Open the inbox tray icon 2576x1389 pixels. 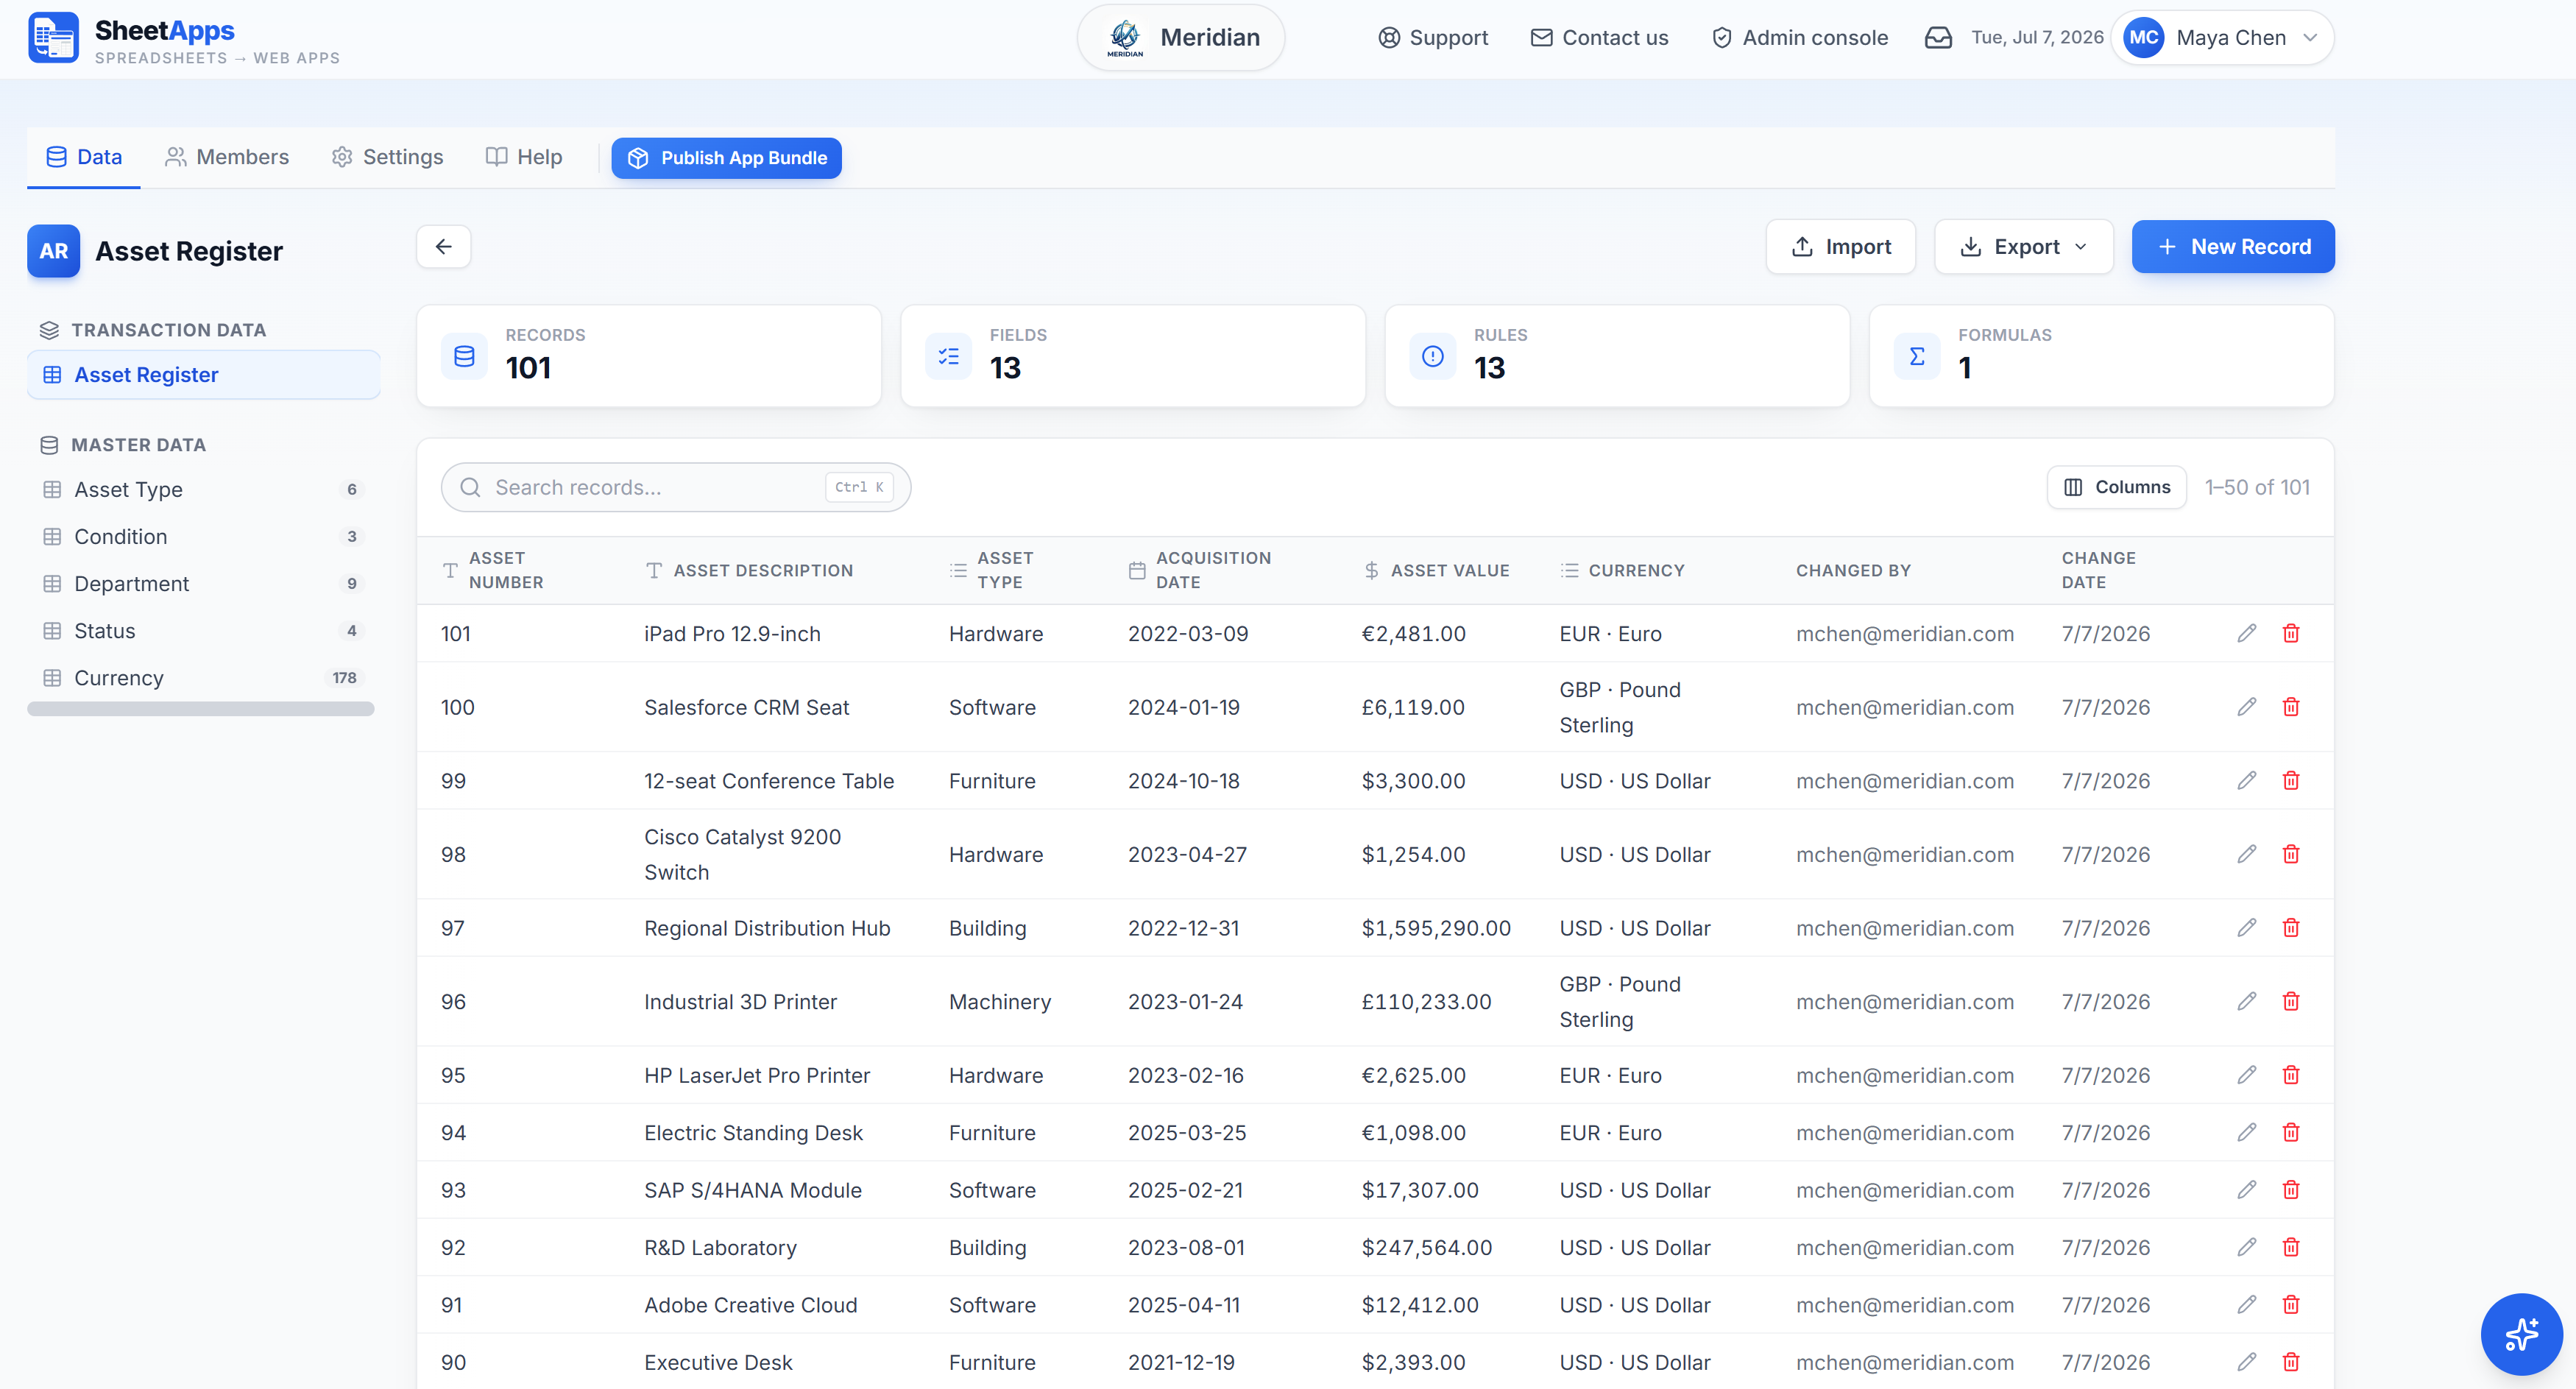1938,38
